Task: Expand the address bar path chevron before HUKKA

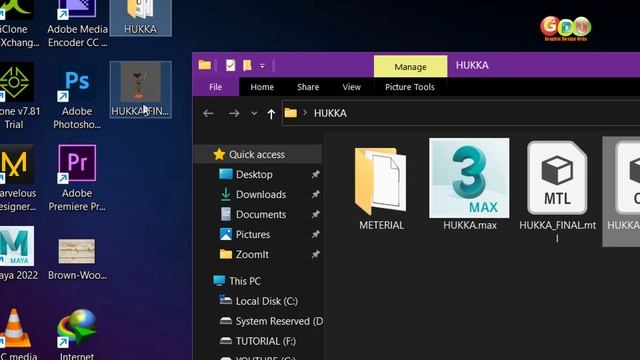Action: pos(305,113)
